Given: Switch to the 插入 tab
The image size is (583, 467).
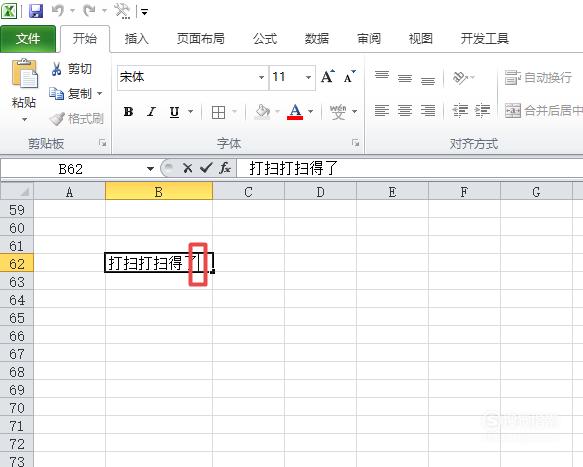Looking at the screenshot, I should pos(136,38).
